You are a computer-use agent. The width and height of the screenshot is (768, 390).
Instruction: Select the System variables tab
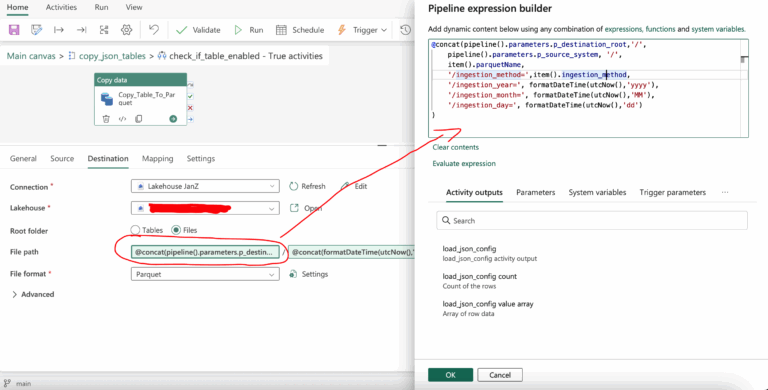[597, 193]
